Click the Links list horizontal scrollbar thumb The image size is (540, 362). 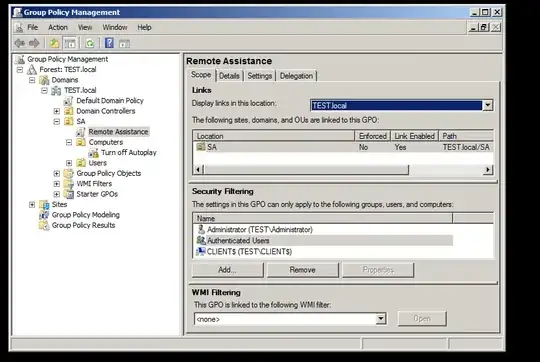pos(306,169)
